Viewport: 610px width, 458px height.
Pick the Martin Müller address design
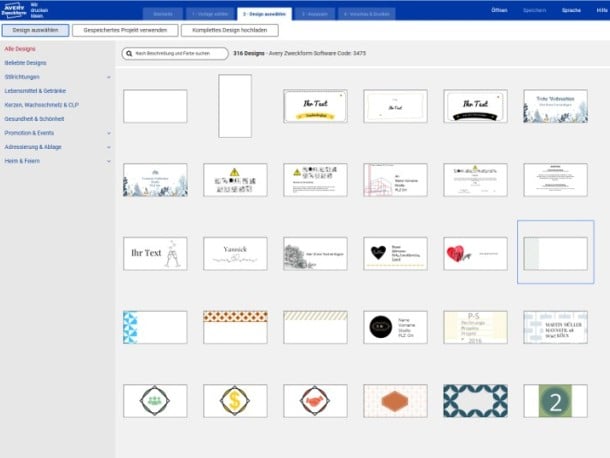click(x=556, y=327)
